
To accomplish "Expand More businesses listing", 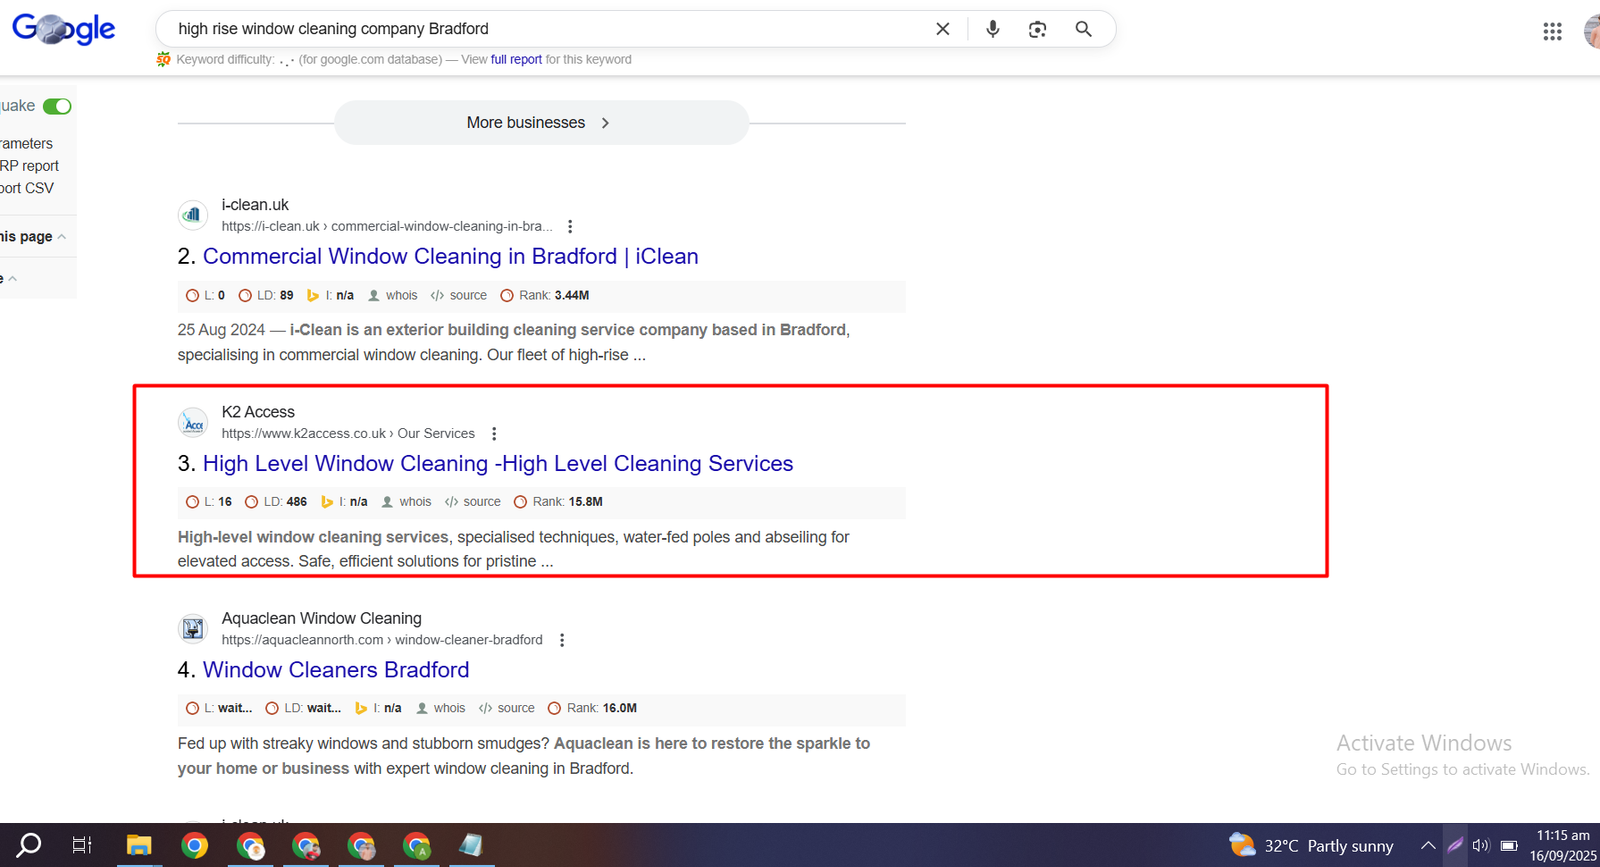I will [540, 123].
